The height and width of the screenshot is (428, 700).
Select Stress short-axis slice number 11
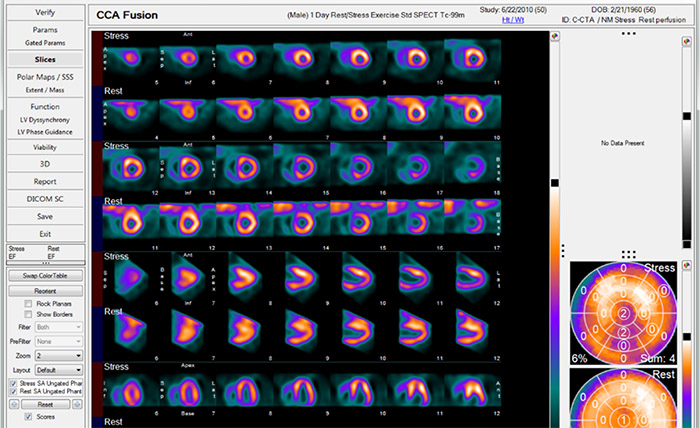(472, 58)
